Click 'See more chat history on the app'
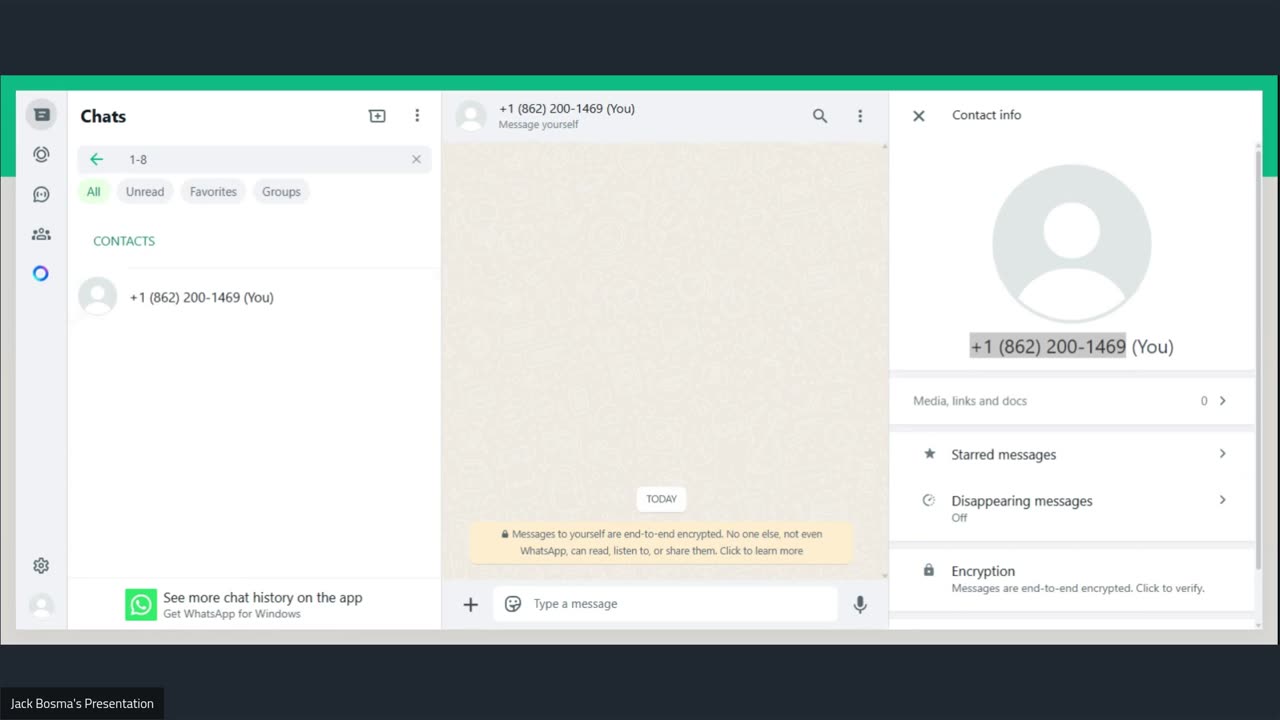This screenshot has width=1280, height=720. tap(263, 598)
